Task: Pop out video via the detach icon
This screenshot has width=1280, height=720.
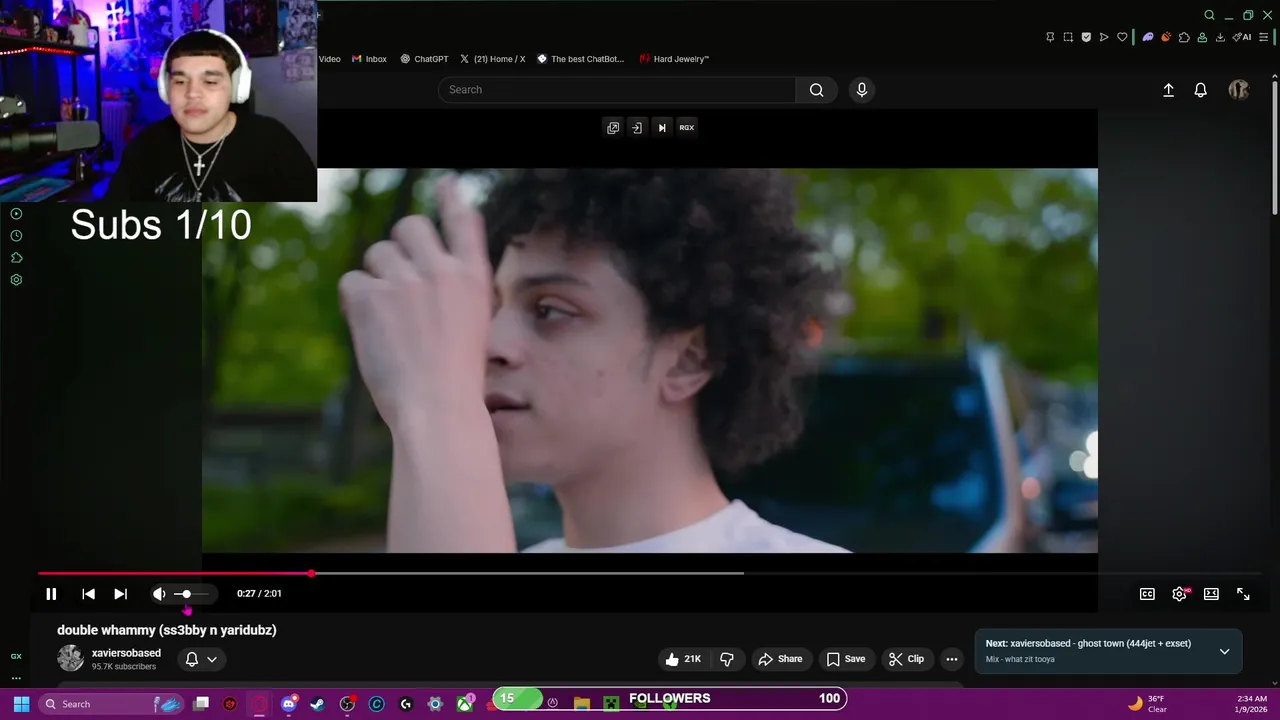Action: pos(613,127)
